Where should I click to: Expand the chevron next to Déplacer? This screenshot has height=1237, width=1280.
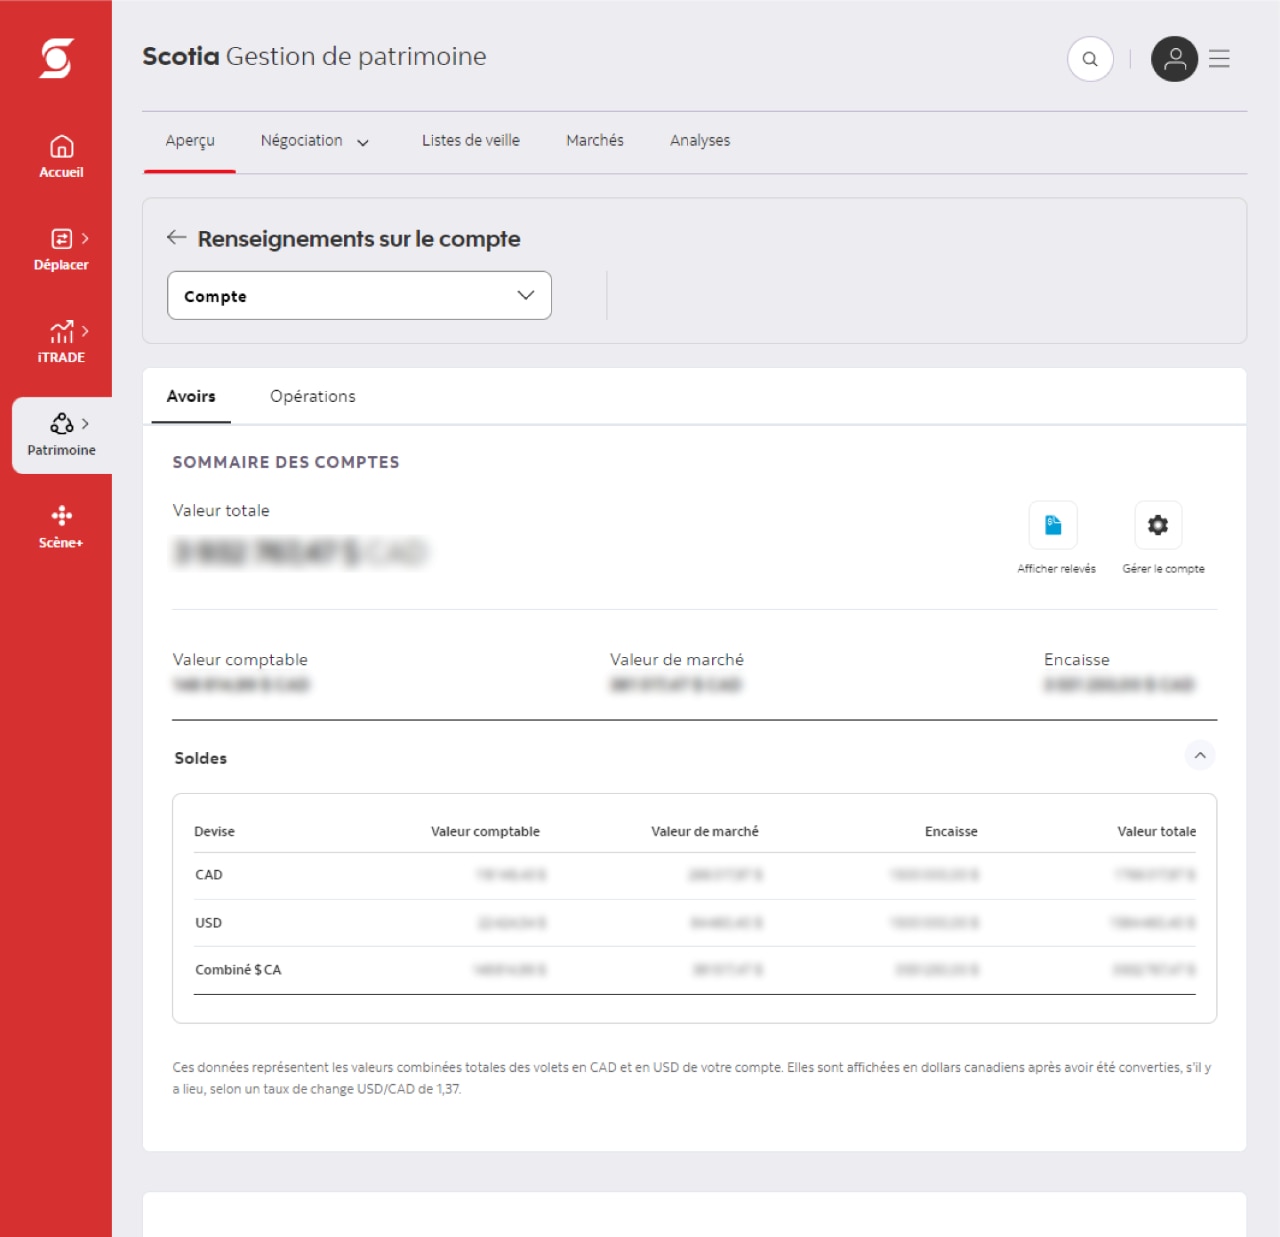click(85, 238)
